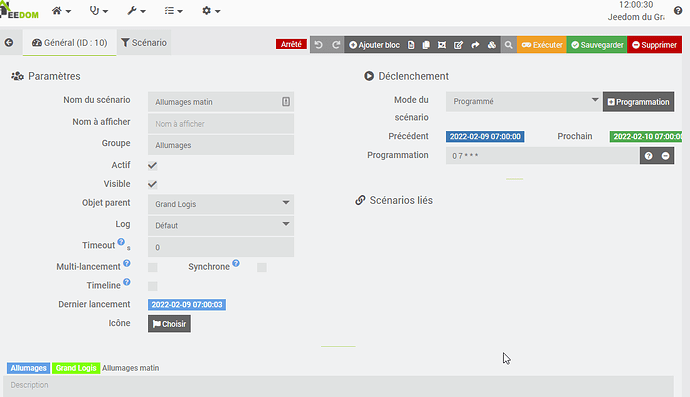
Task: Switch to the Scénario tab
Action: click(144, 43)
